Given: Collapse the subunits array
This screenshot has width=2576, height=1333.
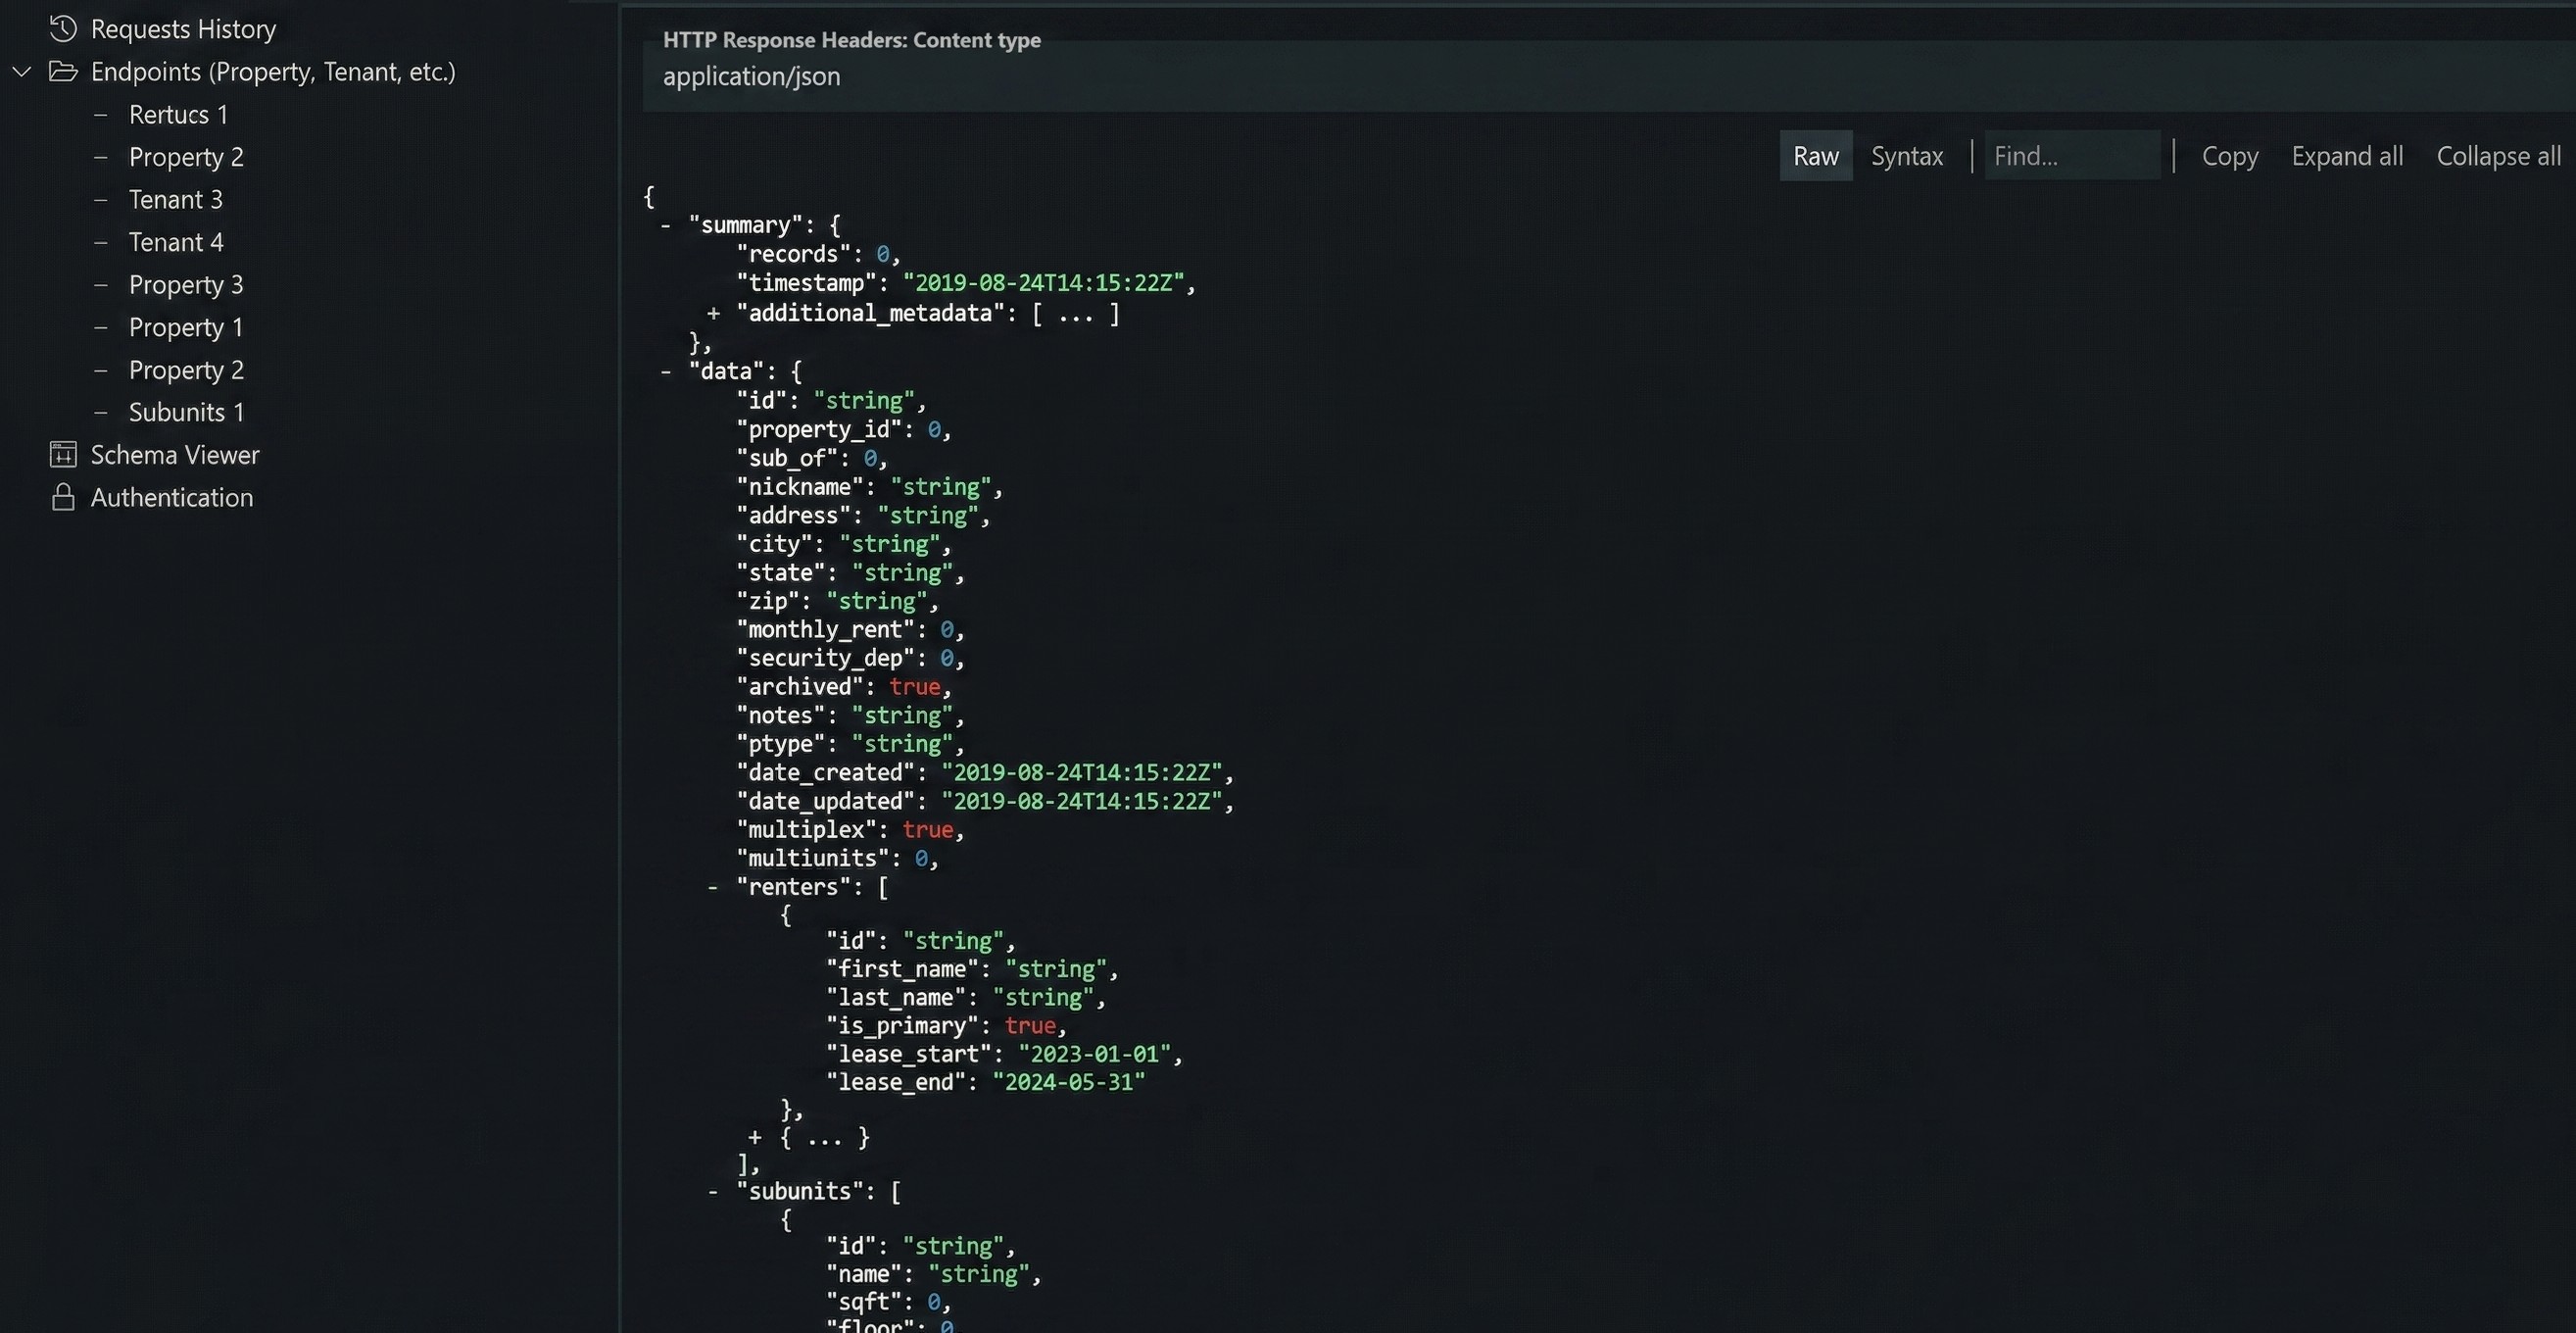Looking at the screenshot, I should pyautogui.click(x=712, y=1190).
